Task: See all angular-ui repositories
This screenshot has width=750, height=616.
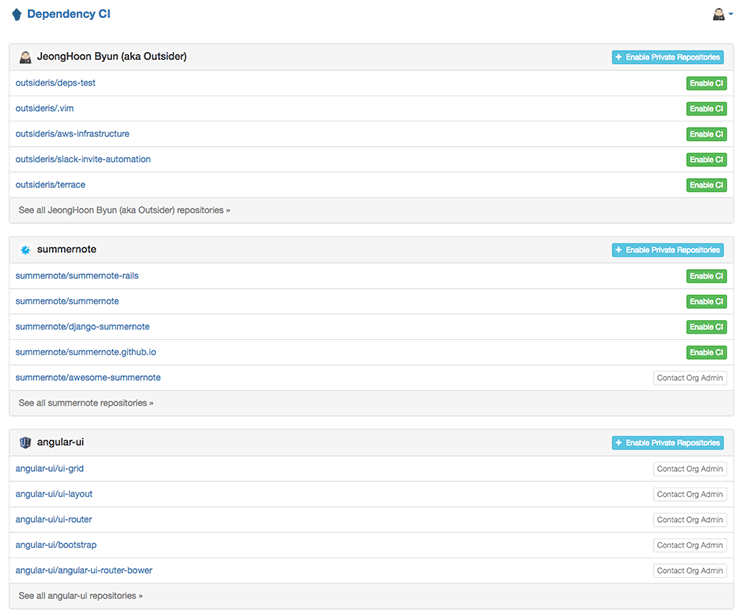Action: (81, 595)
